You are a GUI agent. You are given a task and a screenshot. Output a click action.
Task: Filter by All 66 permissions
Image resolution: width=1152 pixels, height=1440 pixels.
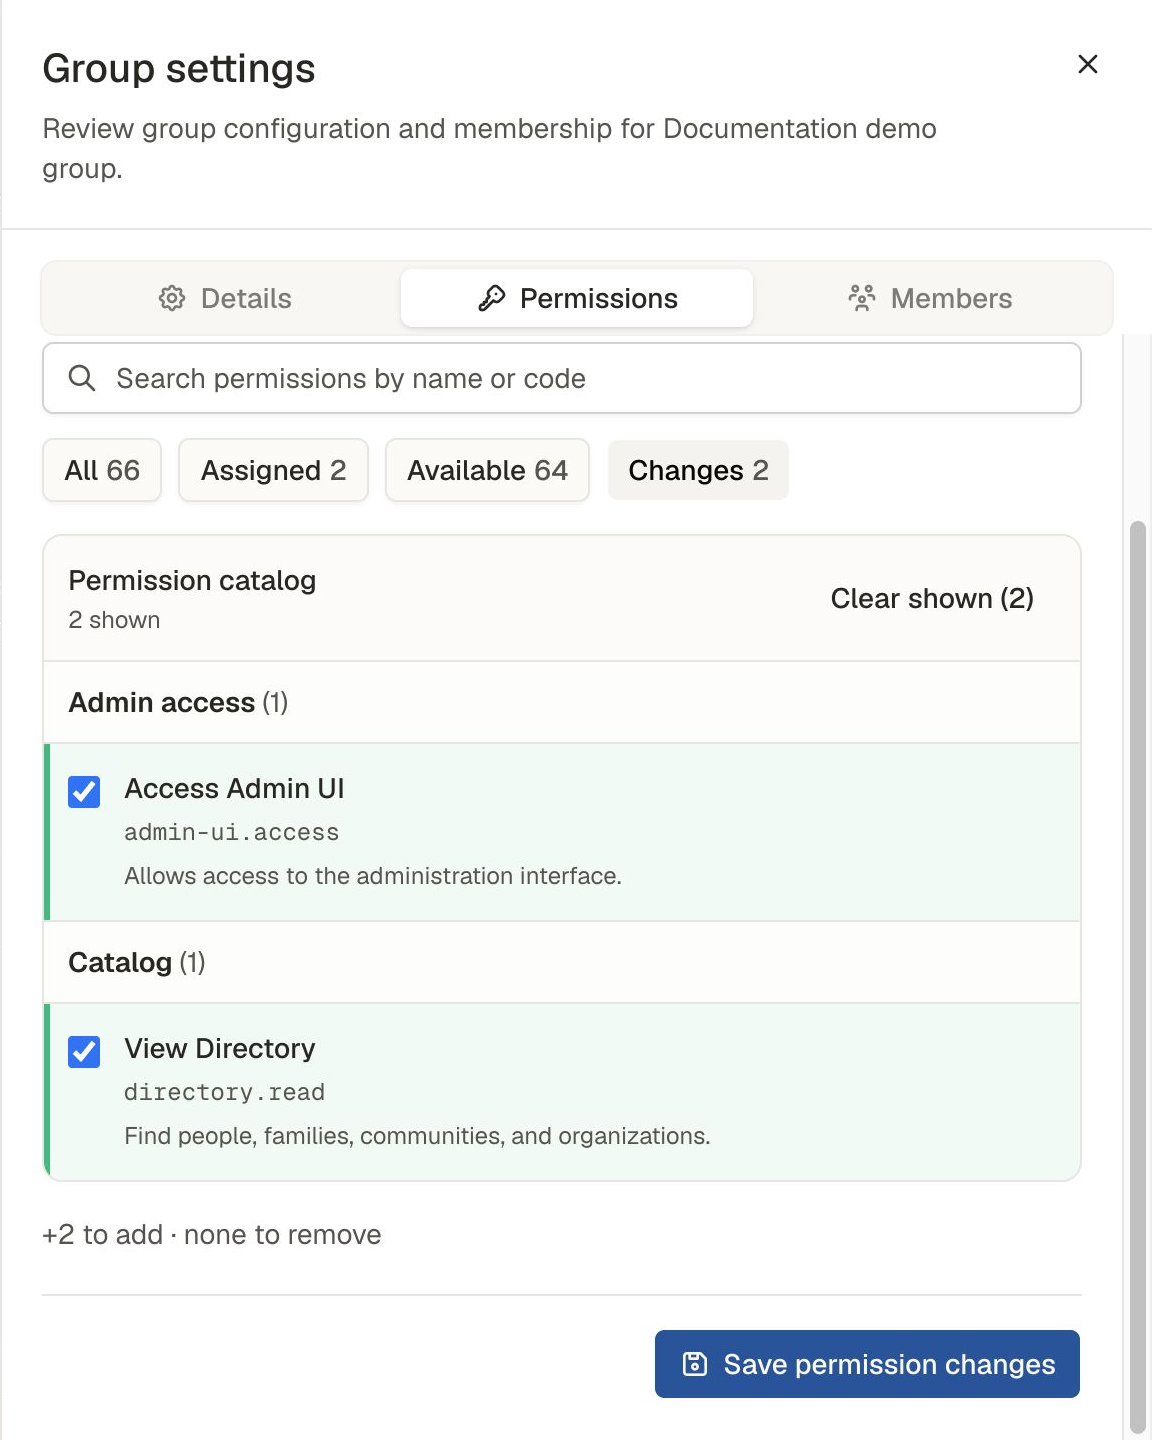tap(102, 470)
